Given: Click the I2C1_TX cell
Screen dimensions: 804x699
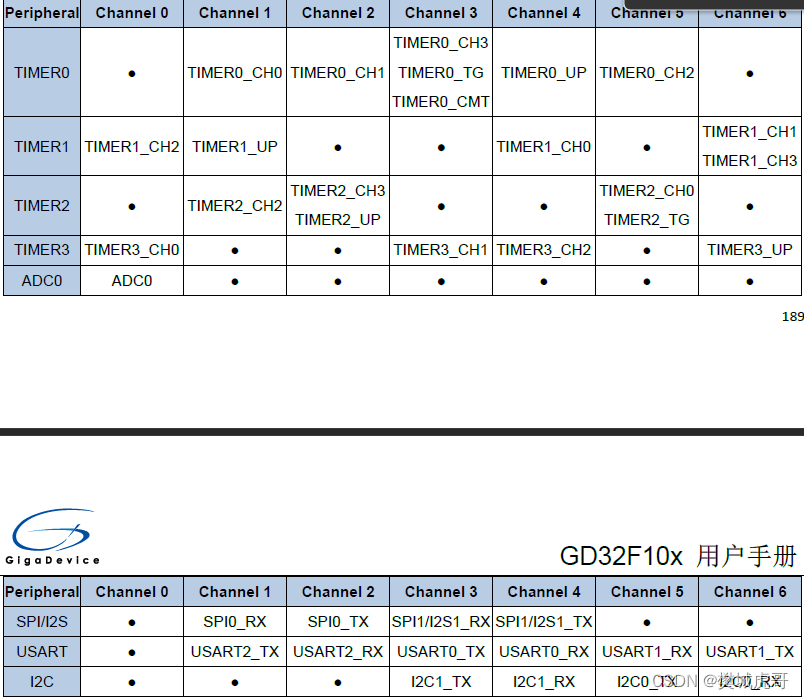Looking at the screenshot, I should 440,681.
